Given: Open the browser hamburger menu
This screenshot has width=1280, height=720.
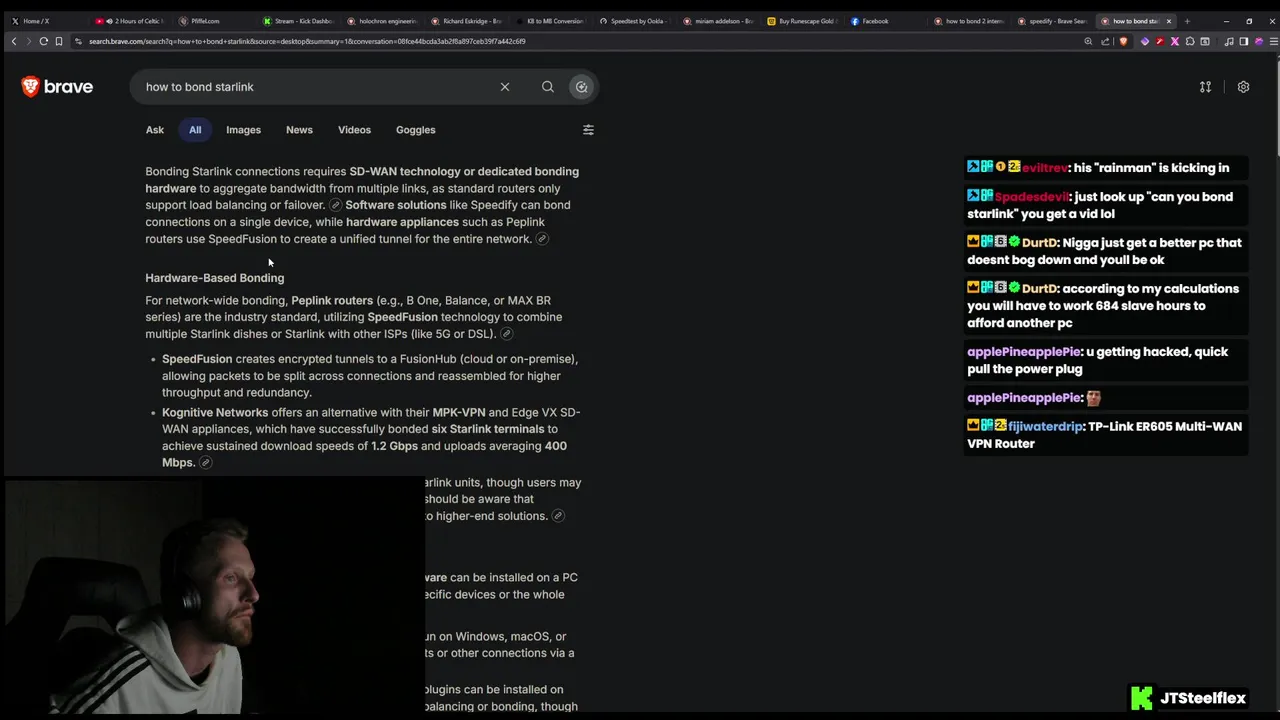Looking at the screenshot, I should pyautogui.click(x=1272, y=41).
